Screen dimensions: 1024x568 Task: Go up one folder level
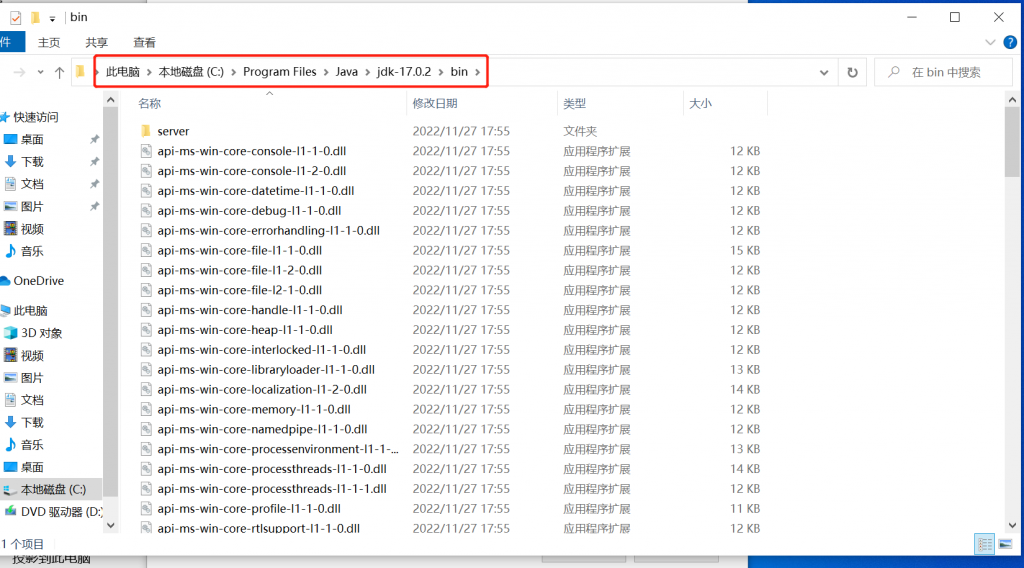[x=59, y=72]
